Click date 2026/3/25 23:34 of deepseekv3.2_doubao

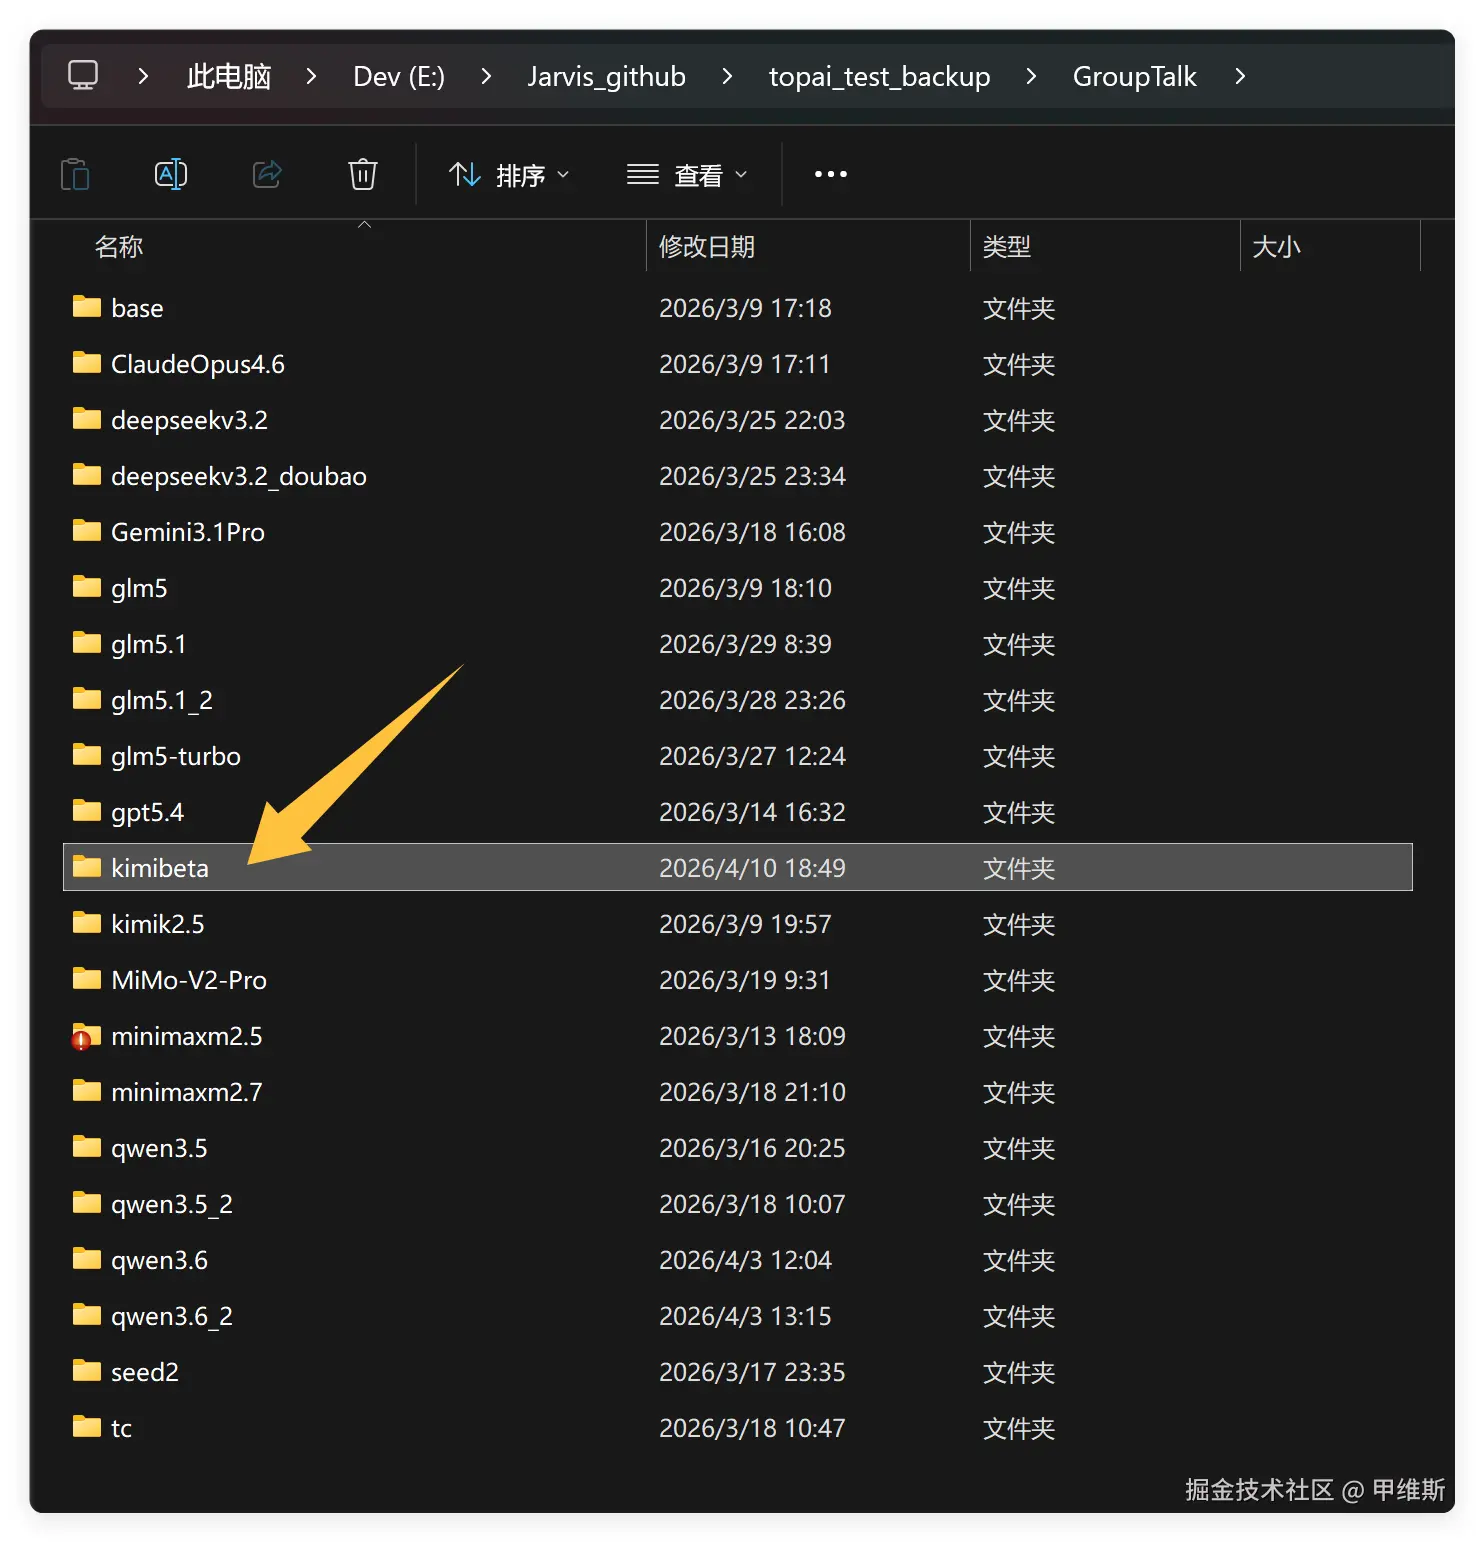click(x=752, y=476)
